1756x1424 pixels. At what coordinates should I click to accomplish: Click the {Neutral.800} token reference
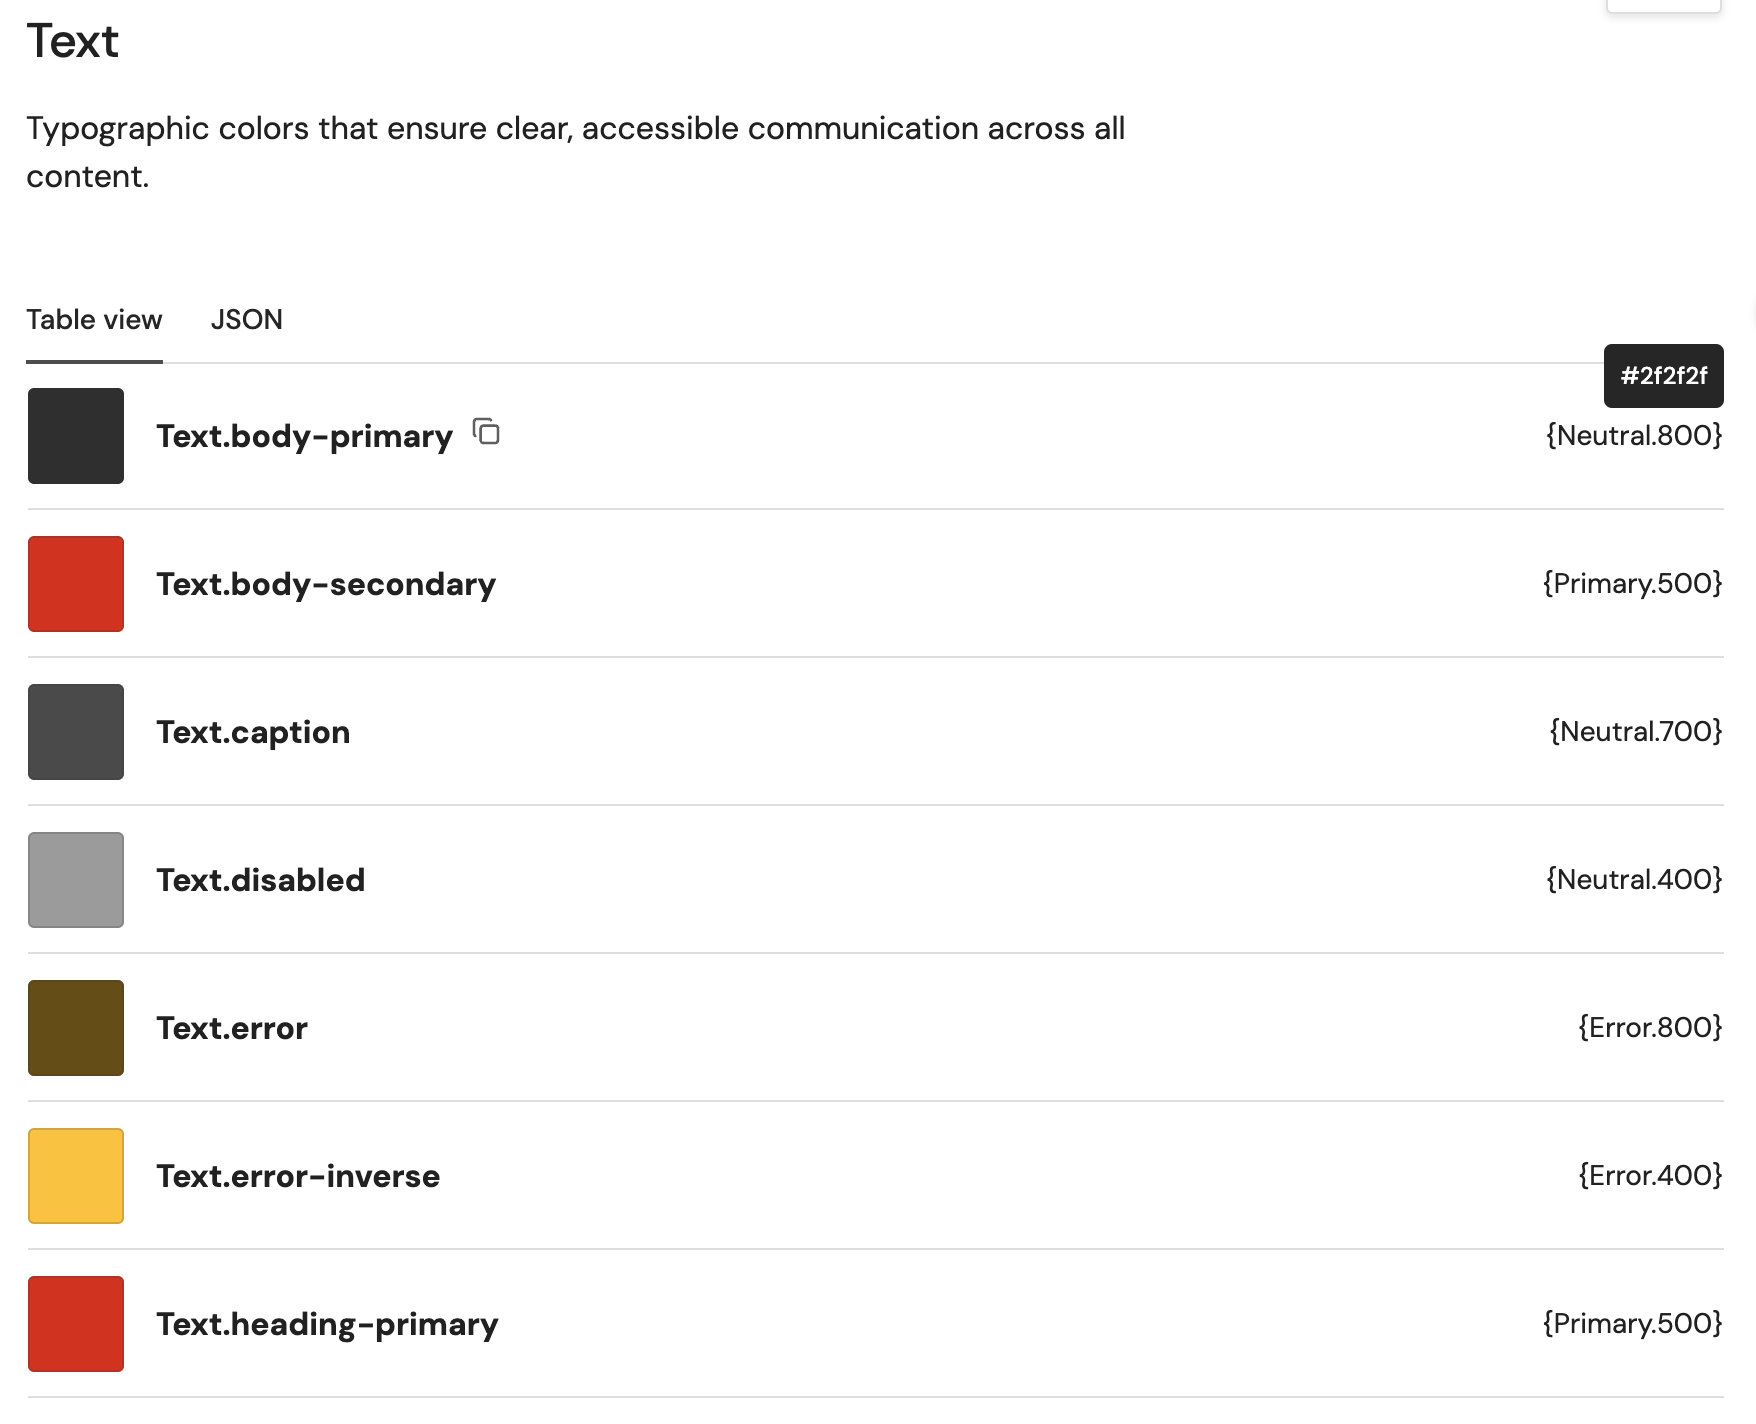1634,436
